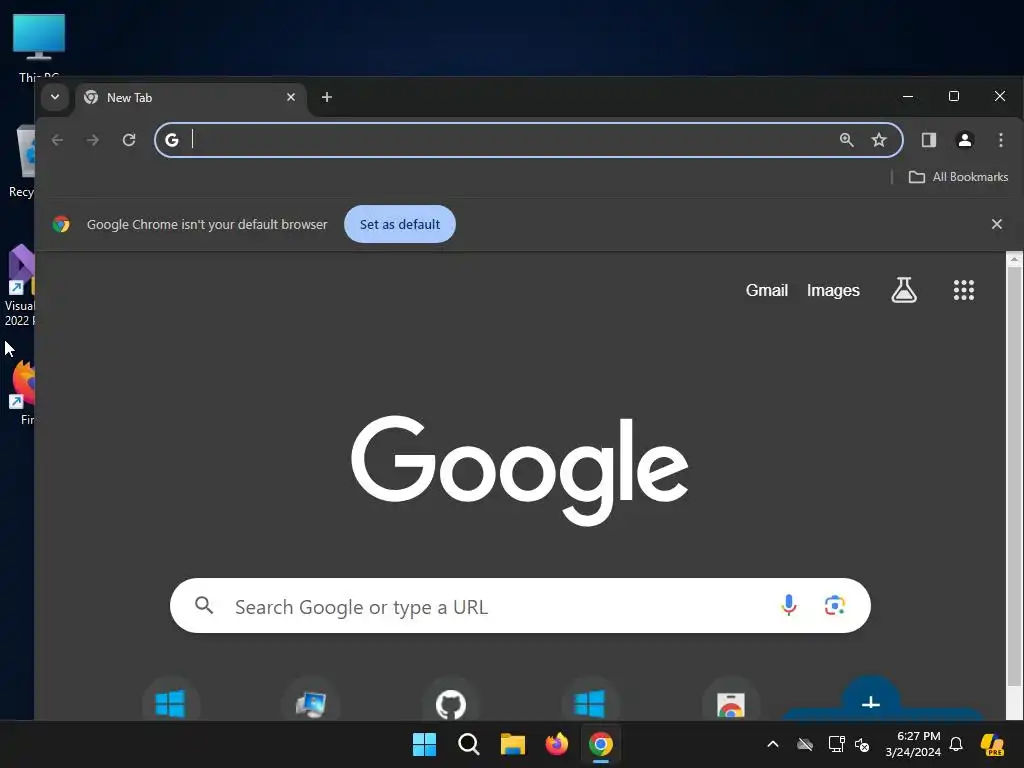1024x768 pixels.
Task: Click Set as default button
Action: tap(400, 224)
